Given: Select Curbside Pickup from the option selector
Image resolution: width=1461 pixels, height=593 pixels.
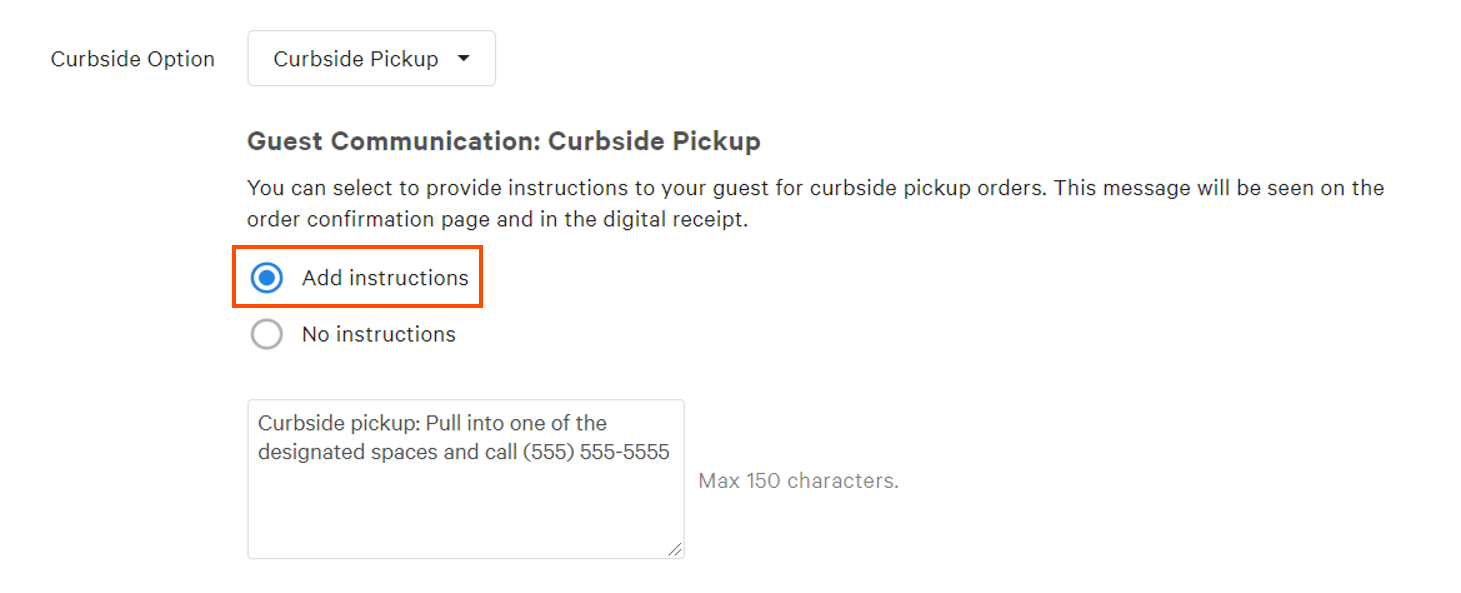Looking at the screenshot, I should pyautogui.click(x=370, y=58).
